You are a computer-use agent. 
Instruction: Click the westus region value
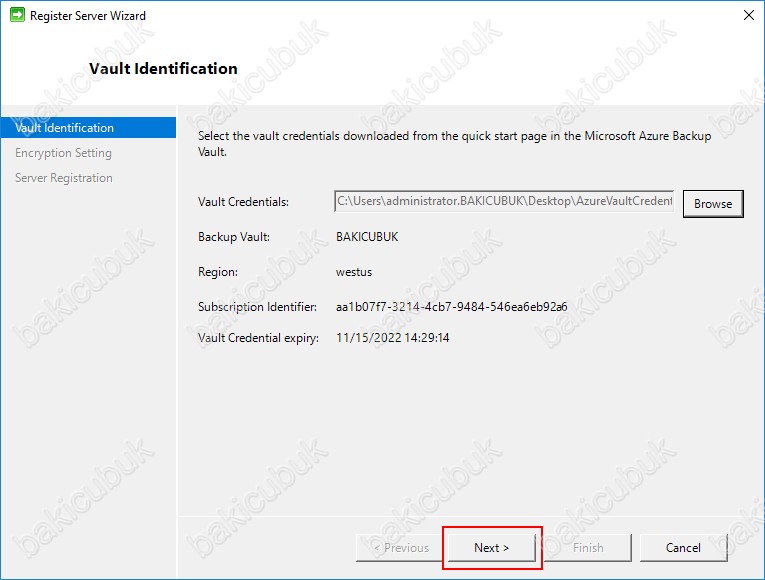354,272
